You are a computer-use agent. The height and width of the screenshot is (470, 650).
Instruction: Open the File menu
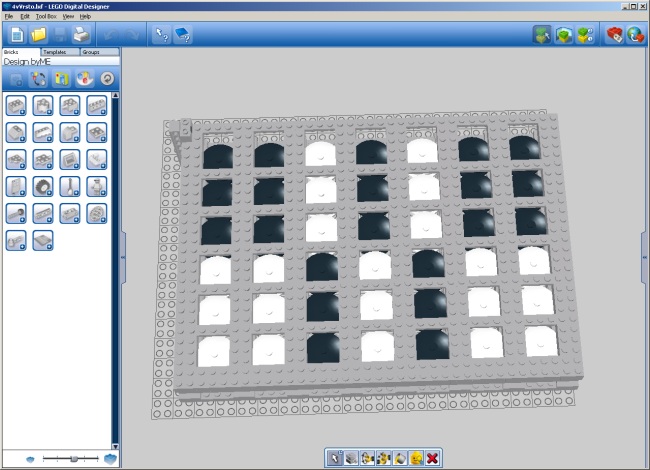[x=9, y=17]
